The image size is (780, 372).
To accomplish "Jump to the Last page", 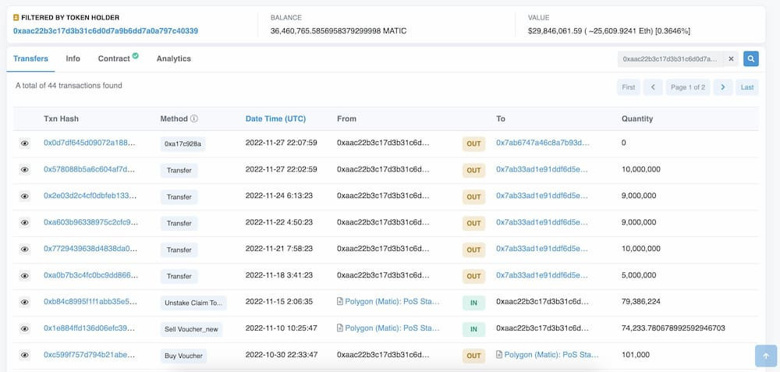I will pos(747,87).
